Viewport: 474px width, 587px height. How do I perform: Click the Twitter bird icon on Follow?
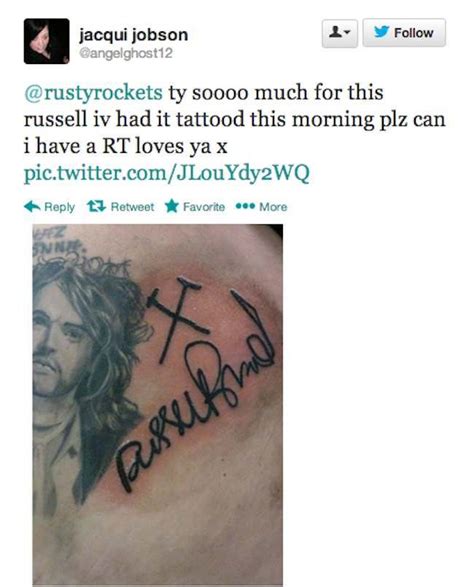click(381, 33)
